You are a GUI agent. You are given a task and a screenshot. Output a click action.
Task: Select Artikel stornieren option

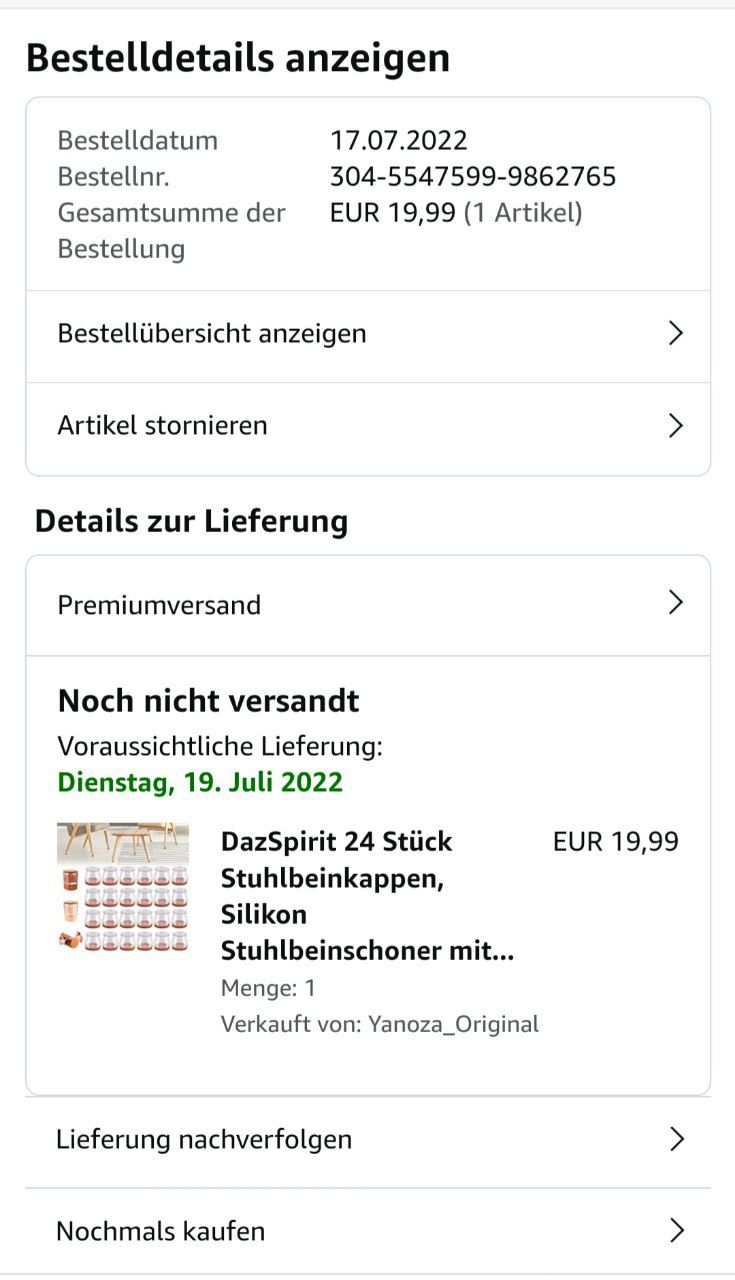163,426
